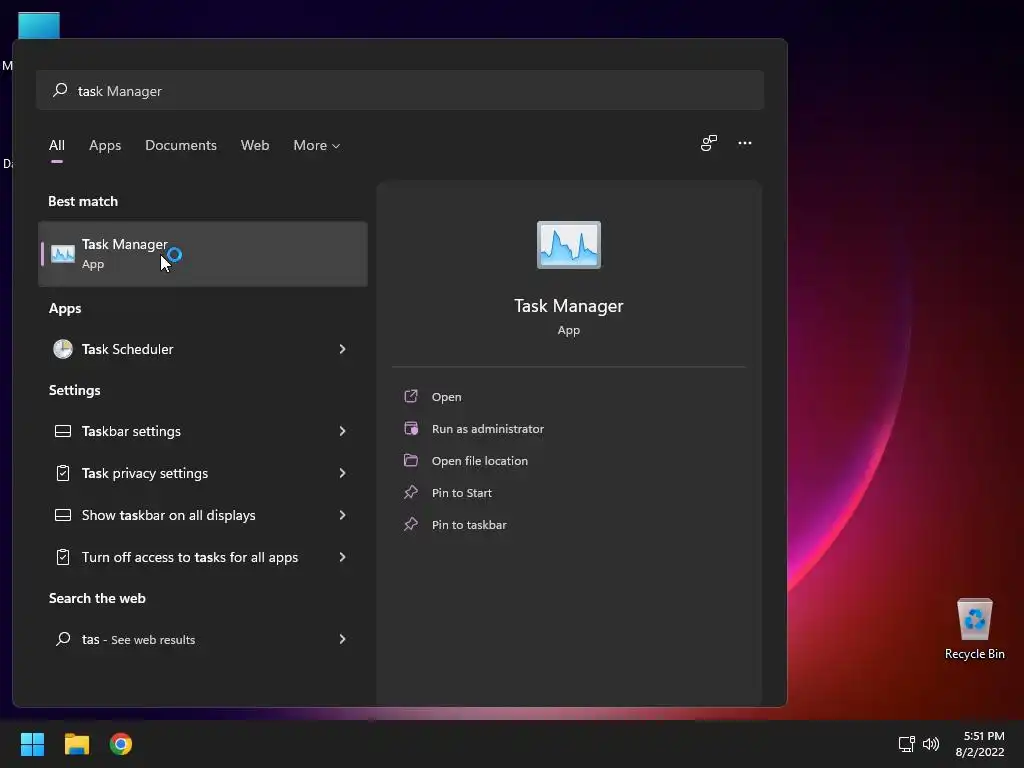Click the Pin to Start pin icon
Viewport: 1024px width, 768px height.
tap(411, 492)
